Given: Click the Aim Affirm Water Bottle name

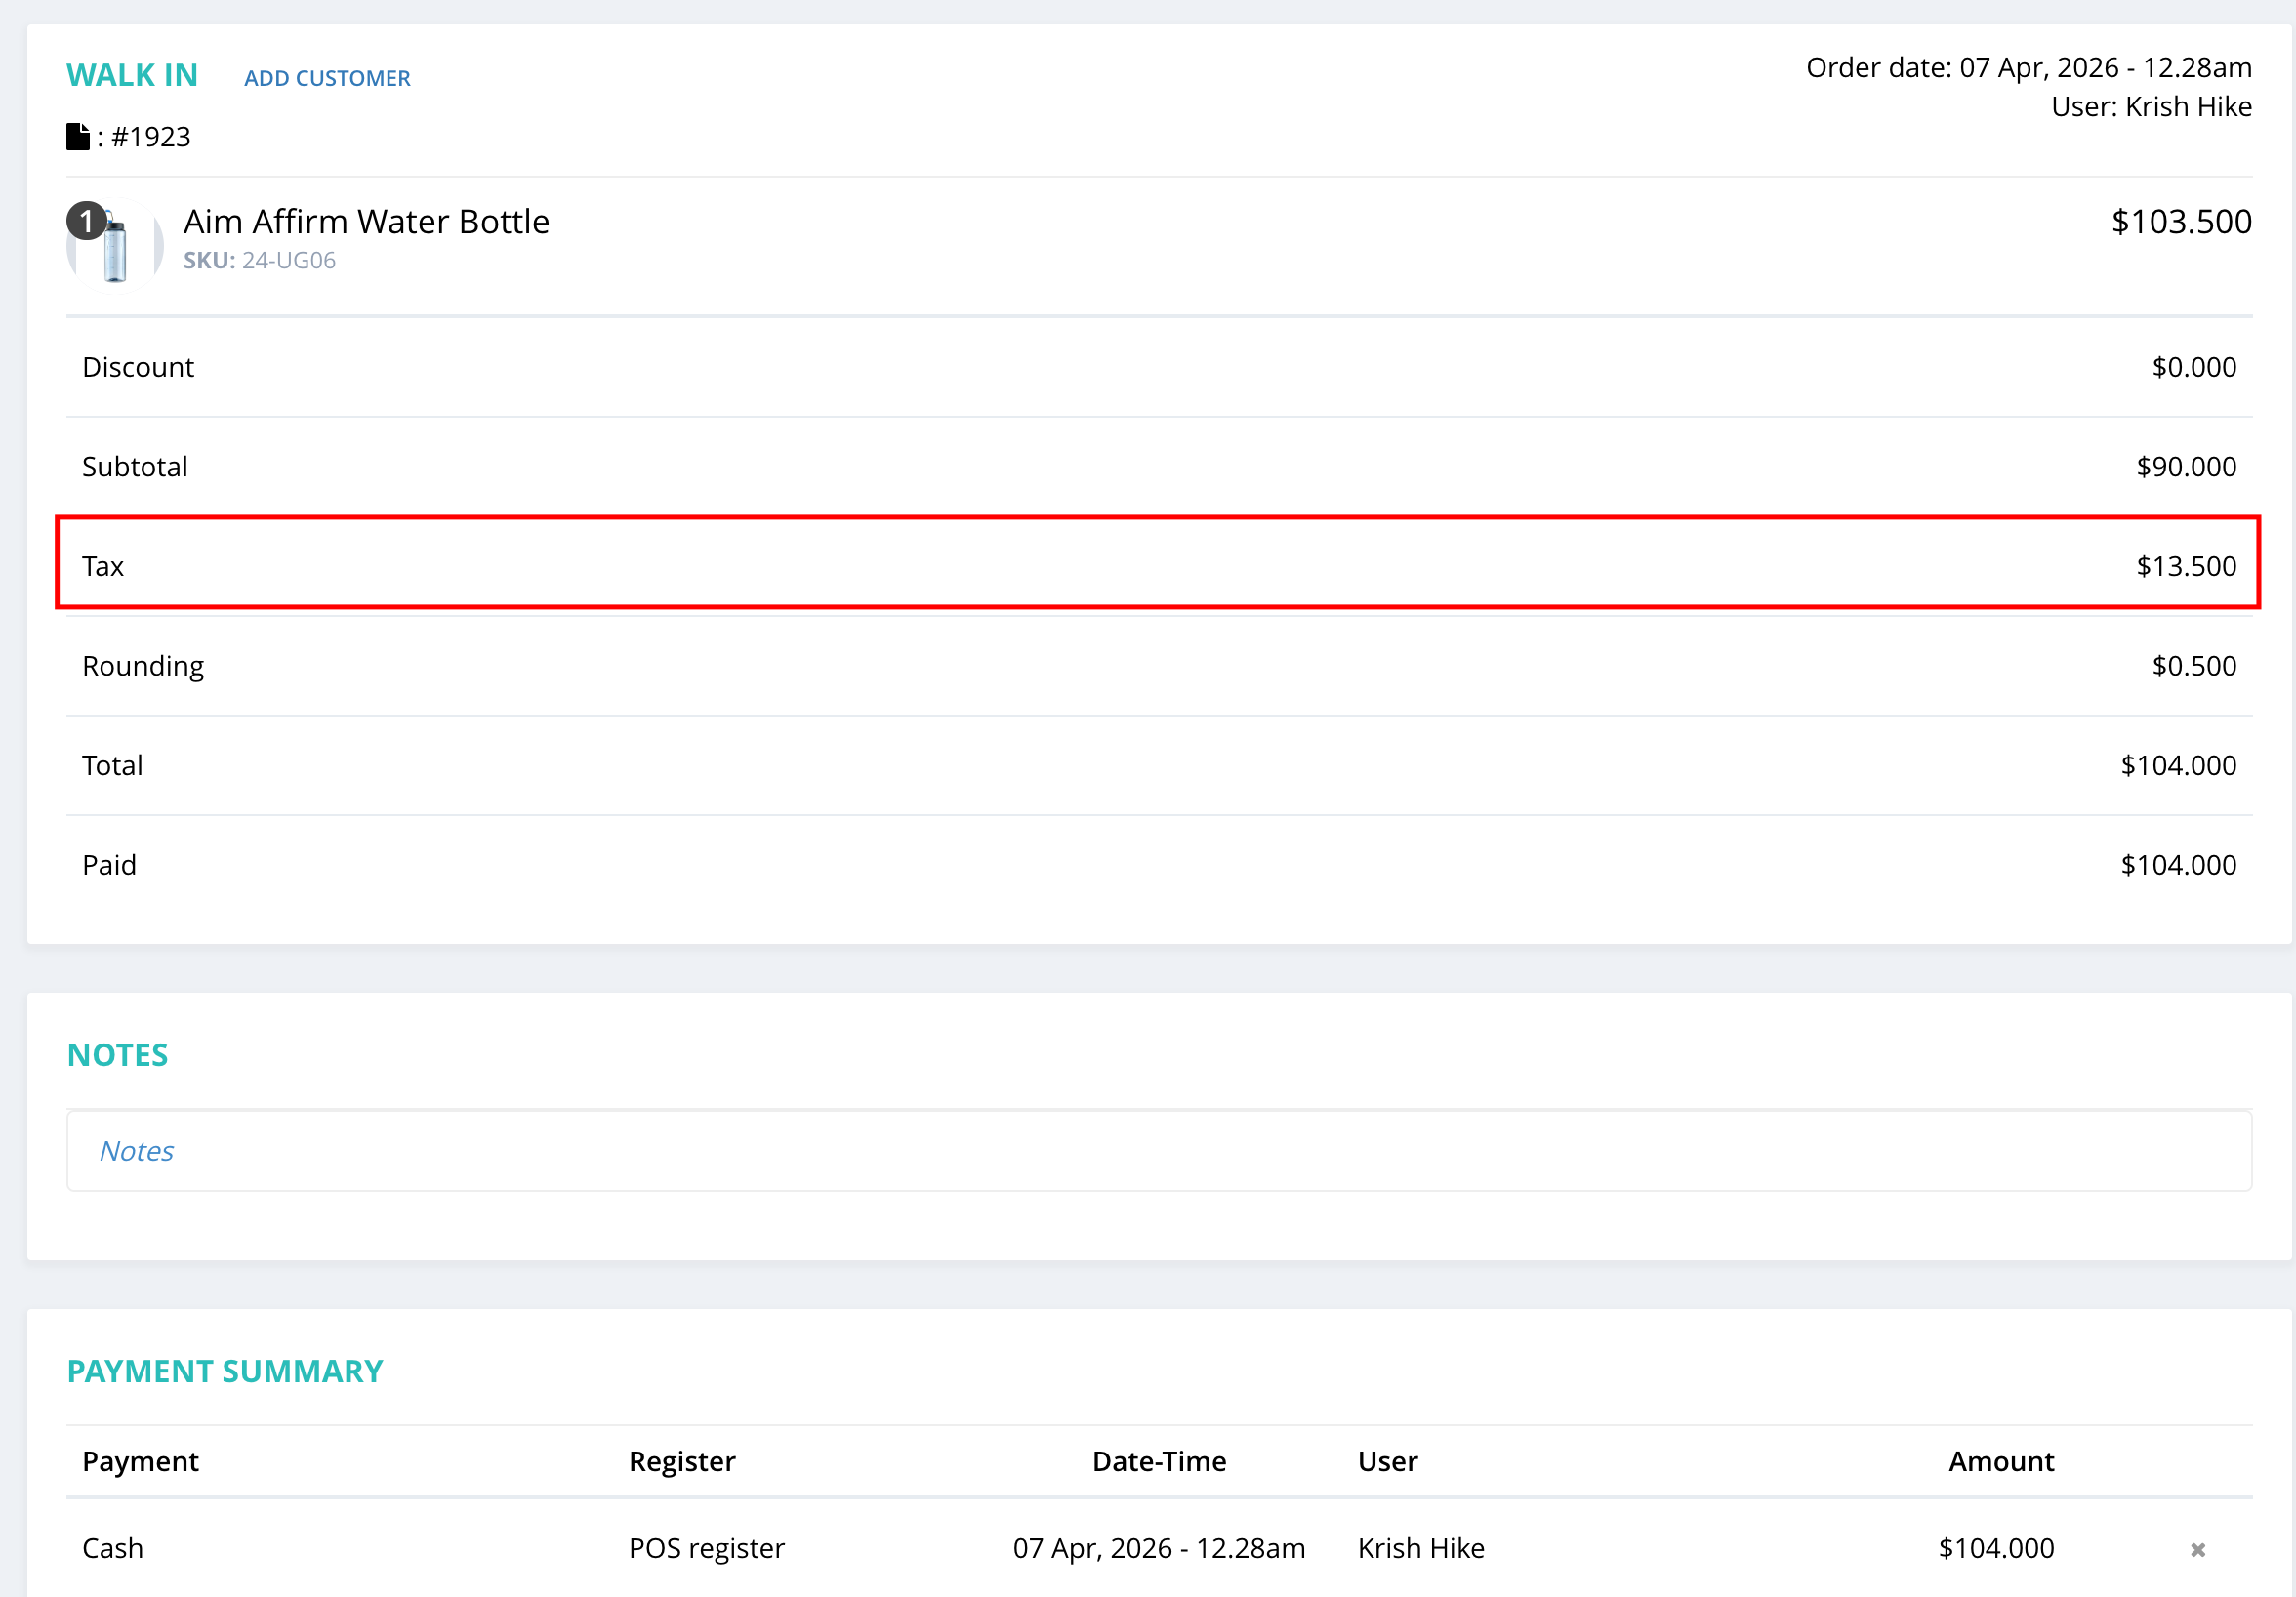Looking at the screenshot, I should coord(366,221).
